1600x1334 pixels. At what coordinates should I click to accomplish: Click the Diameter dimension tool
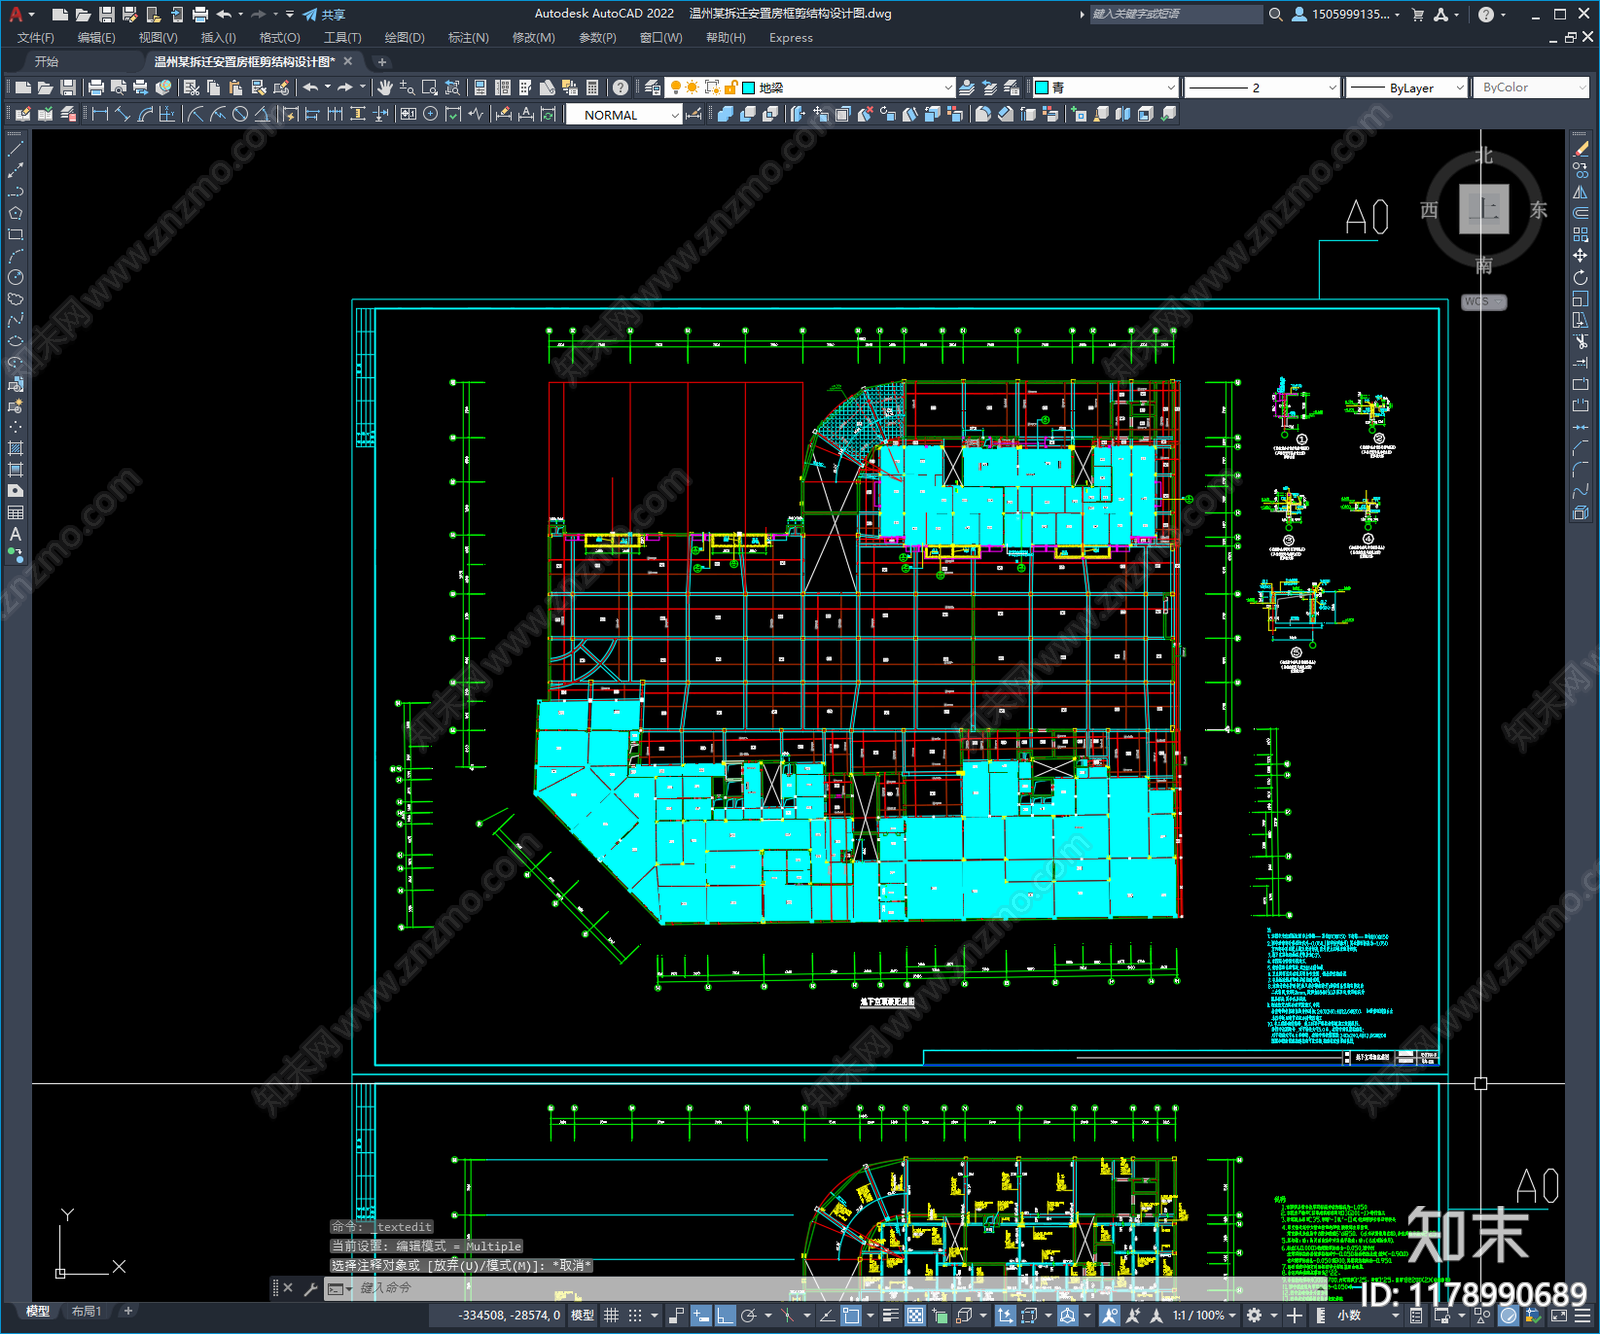coord(240,114)
